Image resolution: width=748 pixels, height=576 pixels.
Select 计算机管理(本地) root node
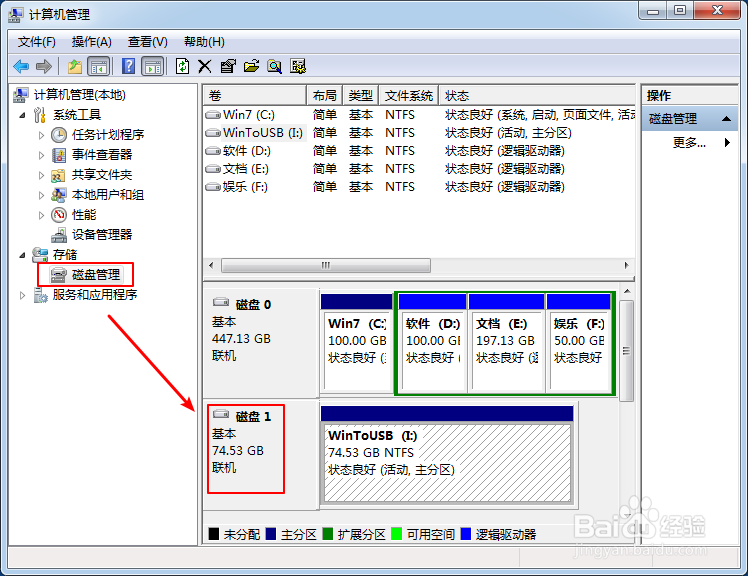tap(79, 95)
